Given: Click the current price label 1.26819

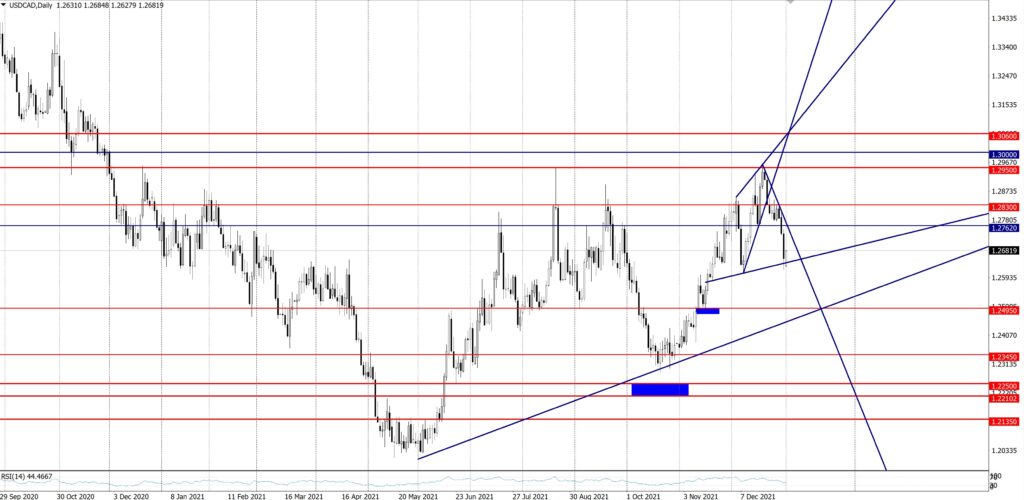Looking at the screenshot, I should (1004, 251).
